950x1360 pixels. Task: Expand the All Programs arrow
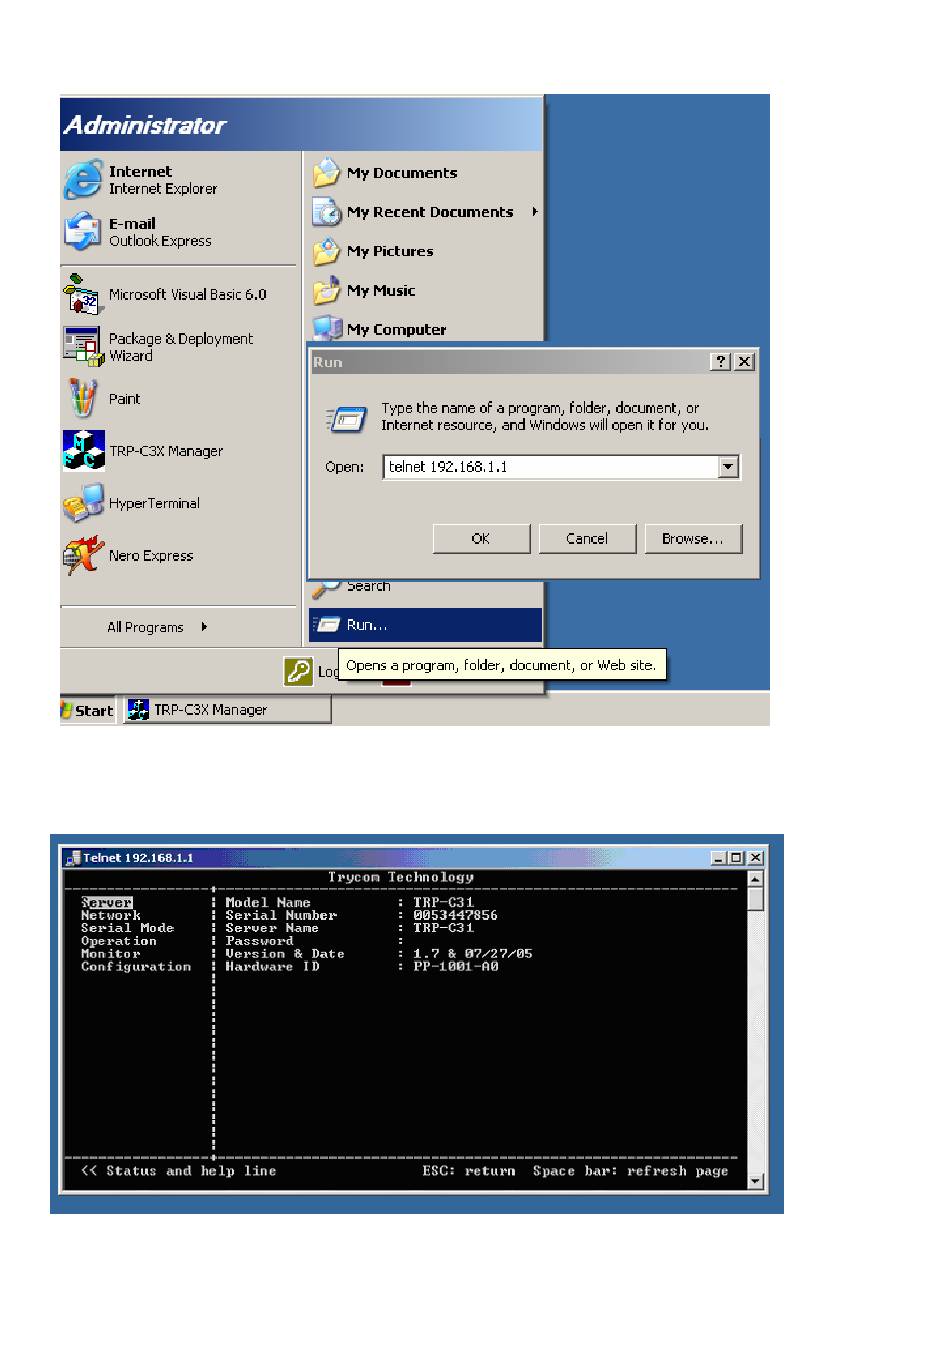204,627
